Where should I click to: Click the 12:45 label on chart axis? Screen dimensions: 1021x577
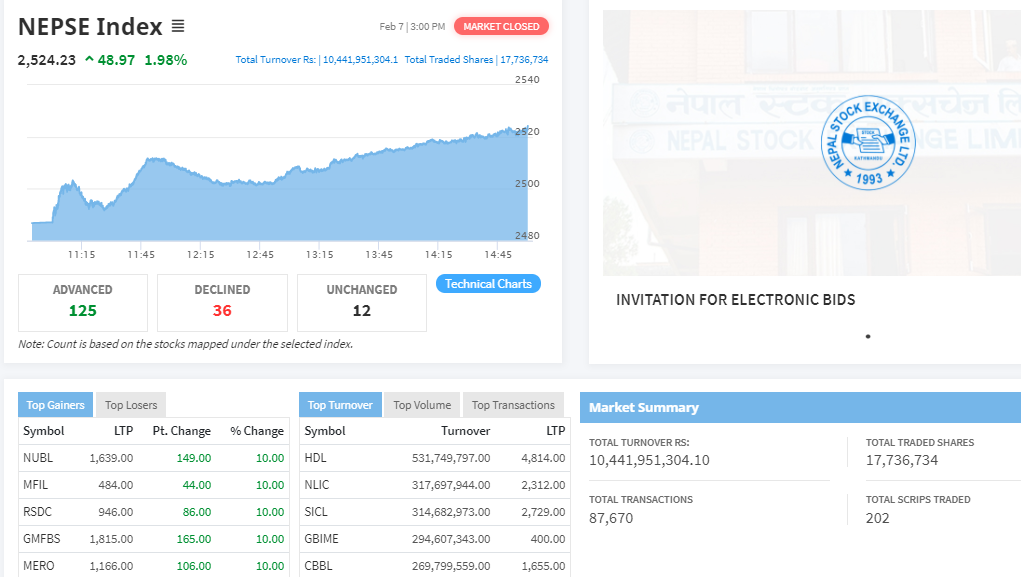(x=260, y=255)
